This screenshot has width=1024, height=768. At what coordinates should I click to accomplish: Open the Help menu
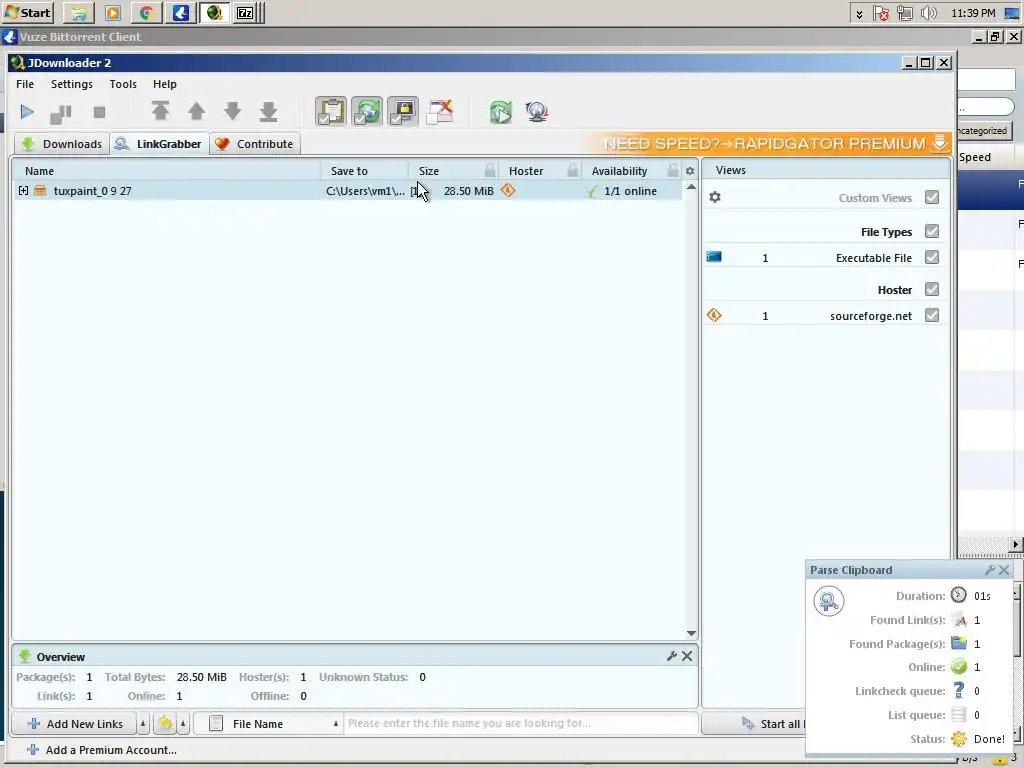point(165,84)
